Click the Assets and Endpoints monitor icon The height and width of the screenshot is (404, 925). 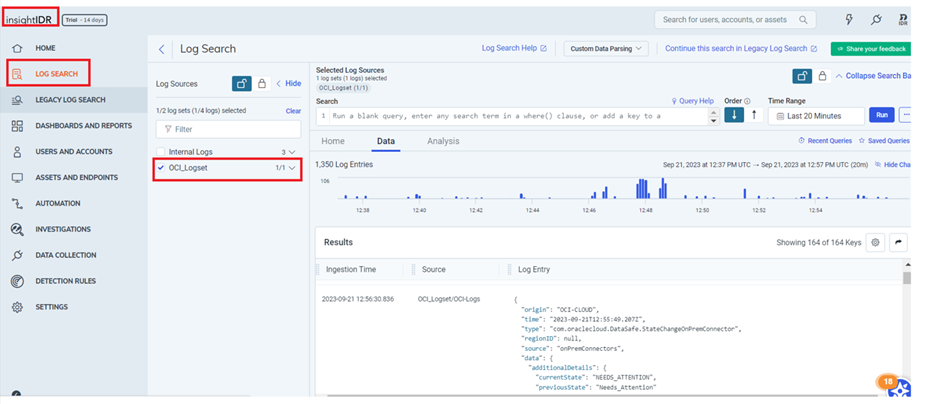[17, 178]
